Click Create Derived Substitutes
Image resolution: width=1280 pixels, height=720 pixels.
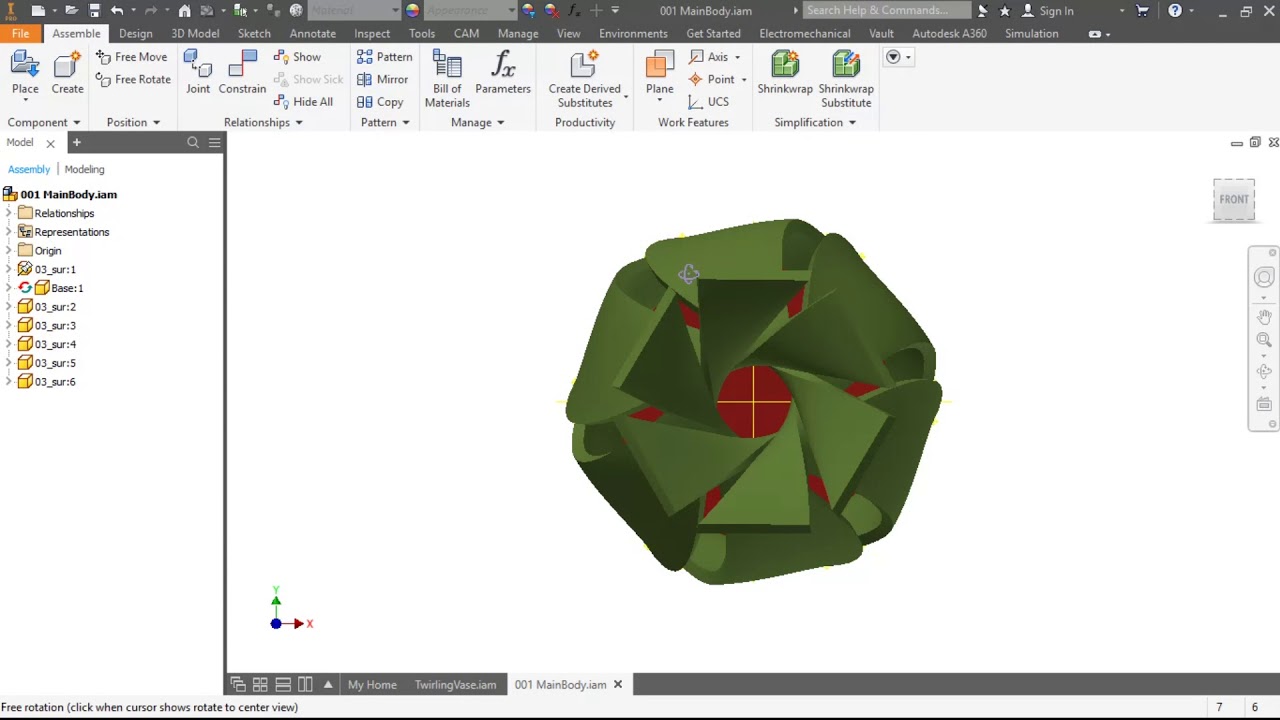coord(585,79)
